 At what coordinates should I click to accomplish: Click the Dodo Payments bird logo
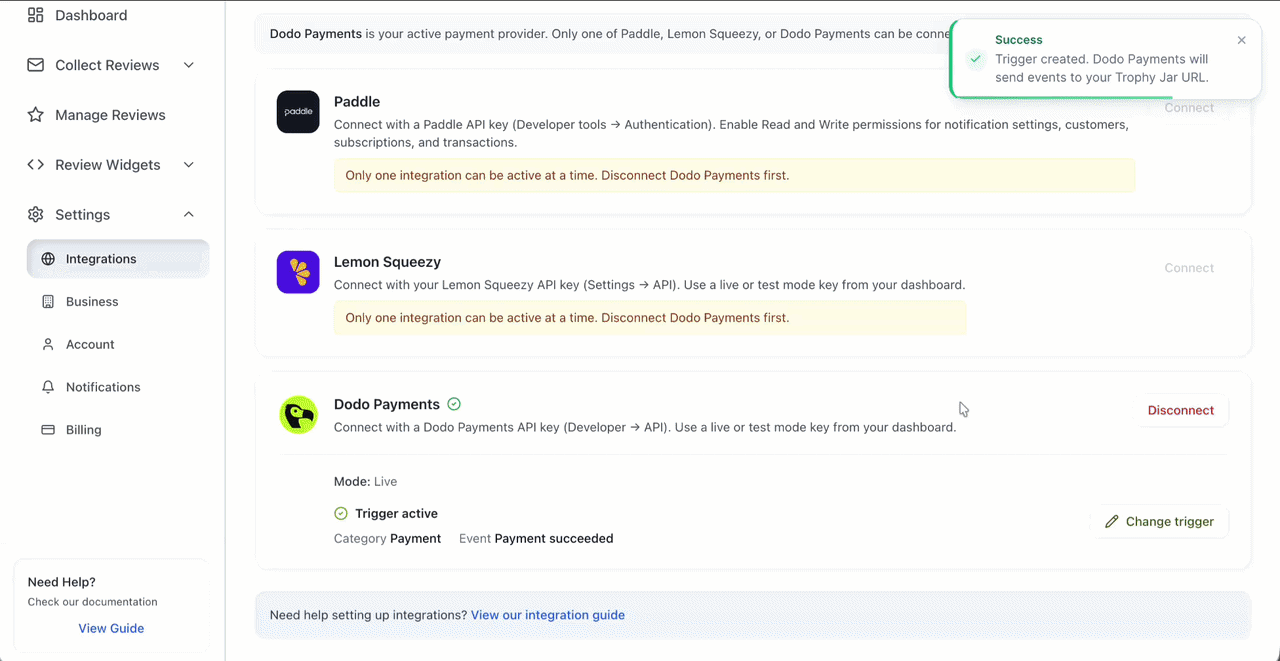[298, 414]
